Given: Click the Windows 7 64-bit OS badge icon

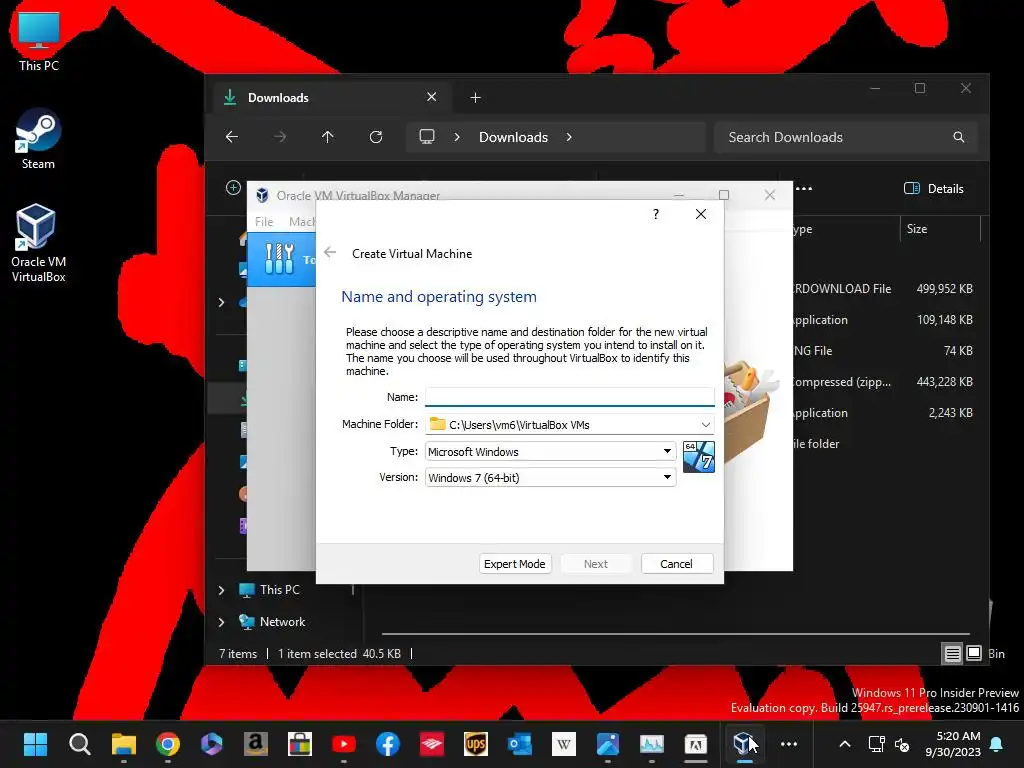Looking at the screenshot, I should coord(699,457).
